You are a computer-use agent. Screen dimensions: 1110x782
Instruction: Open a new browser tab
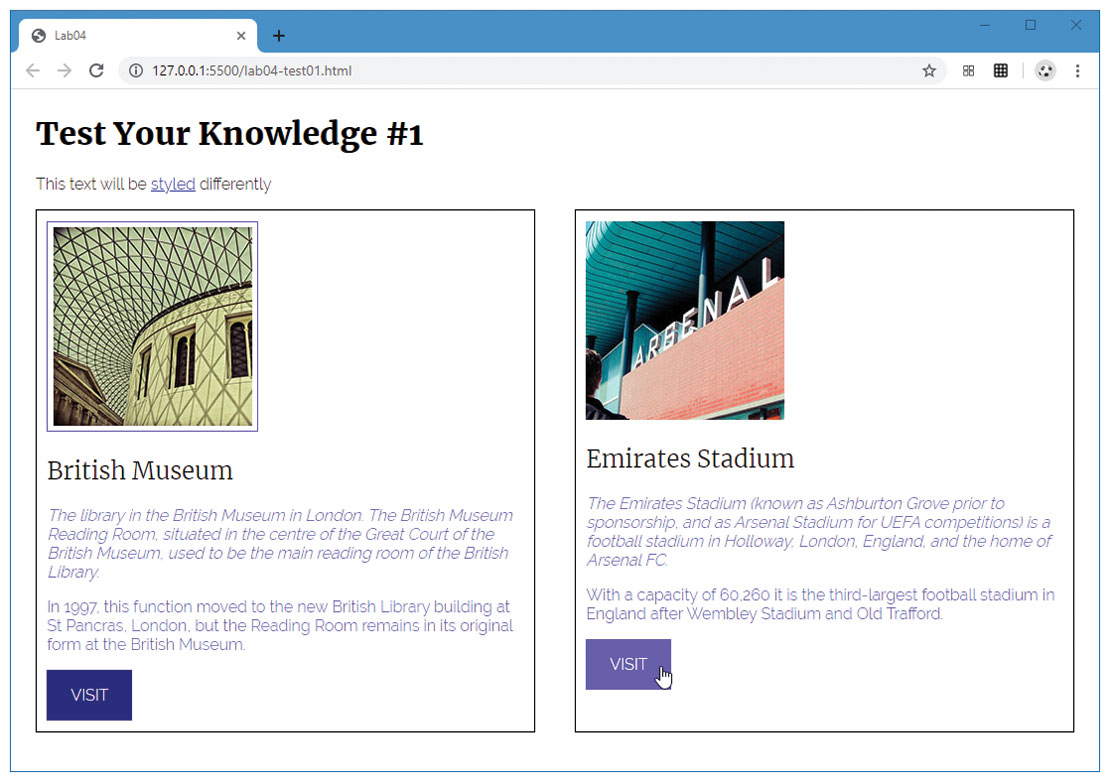click(x=279, y=36)
